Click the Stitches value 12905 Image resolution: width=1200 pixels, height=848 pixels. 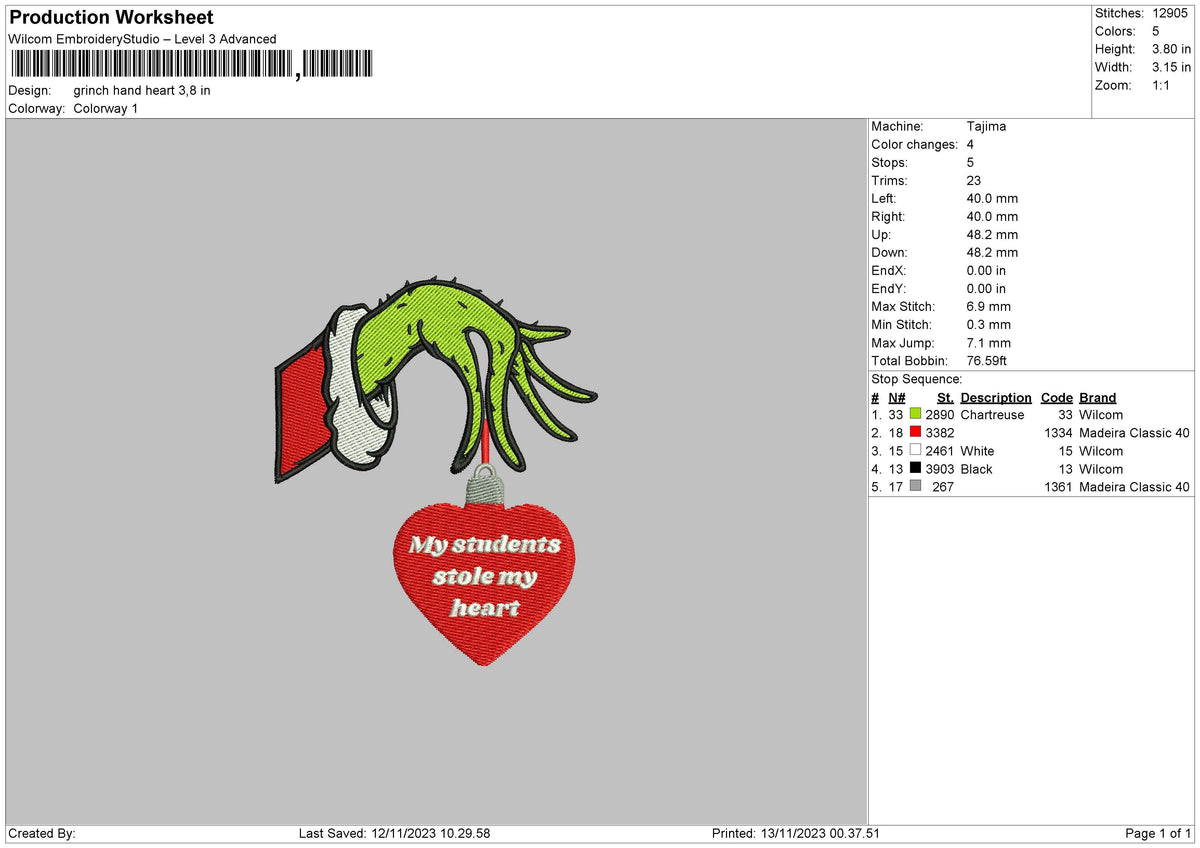pos(1169,13)
